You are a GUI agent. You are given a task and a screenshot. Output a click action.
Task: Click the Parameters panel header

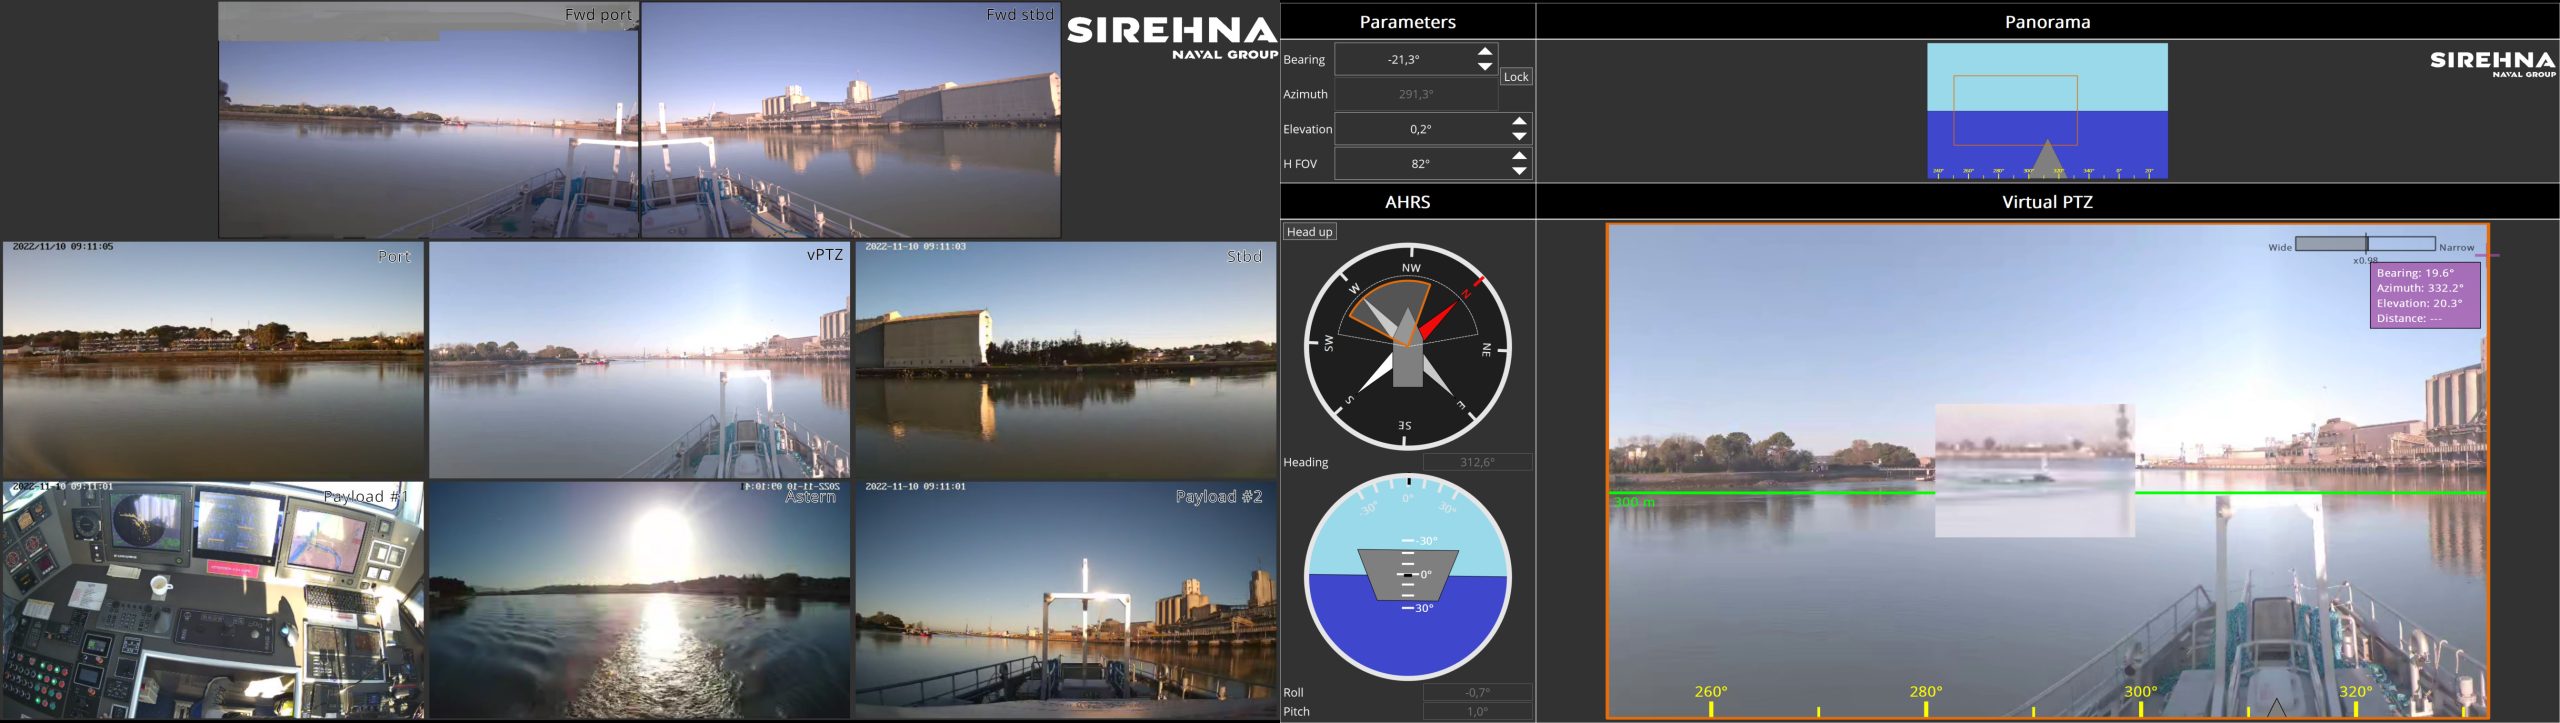click(x=1407, y=22)
